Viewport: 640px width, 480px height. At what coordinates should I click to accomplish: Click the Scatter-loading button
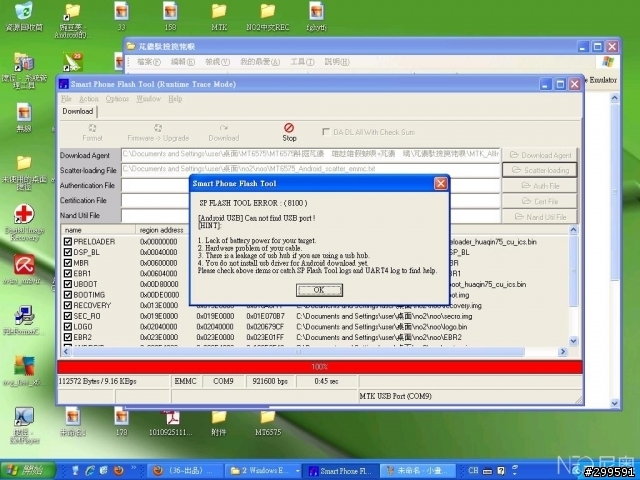pos(539,170)
